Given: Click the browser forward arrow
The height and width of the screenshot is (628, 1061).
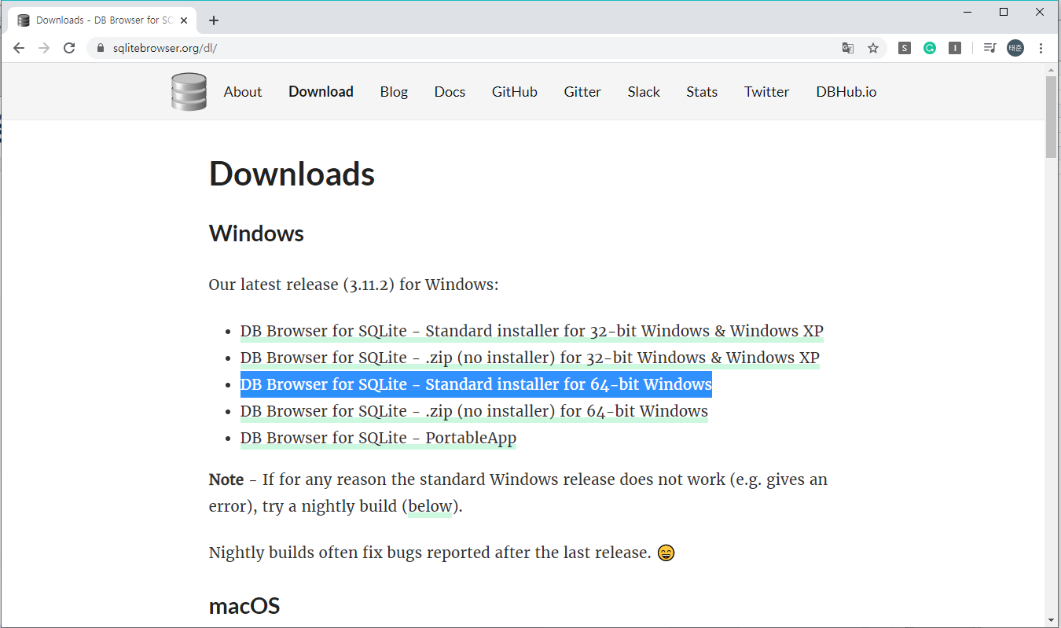Looking at the screenshot, I should [x=44, y=48].
